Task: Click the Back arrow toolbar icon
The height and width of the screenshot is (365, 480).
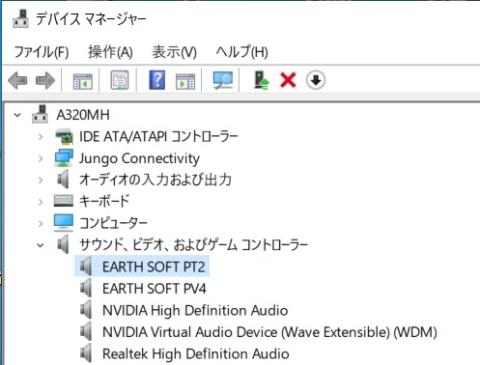Action: point(18,80)
